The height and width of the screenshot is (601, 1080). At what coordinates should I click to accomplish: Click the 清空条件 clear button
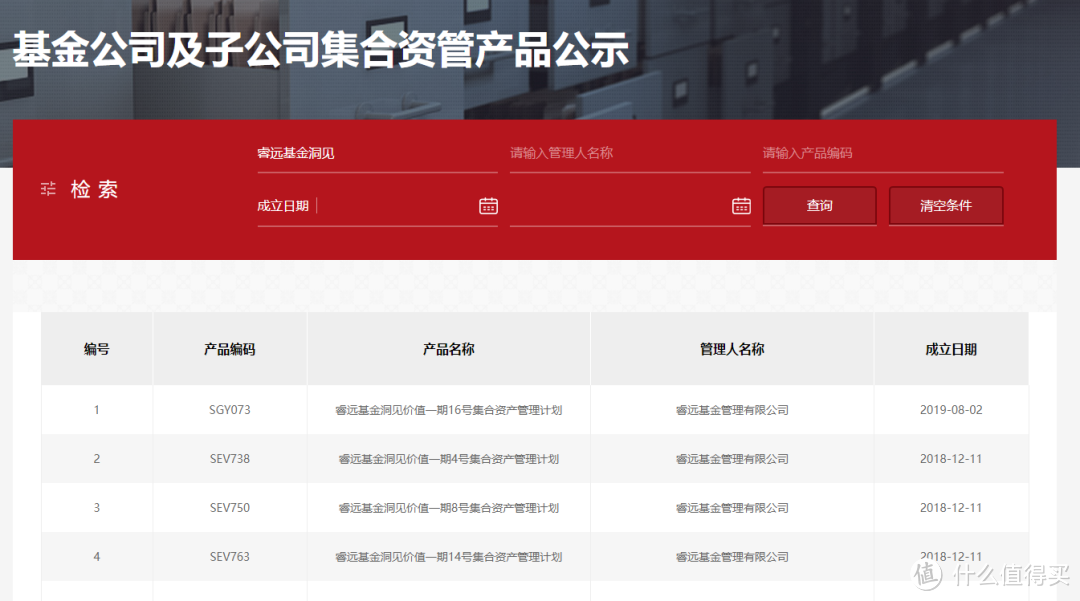[946, 206]
